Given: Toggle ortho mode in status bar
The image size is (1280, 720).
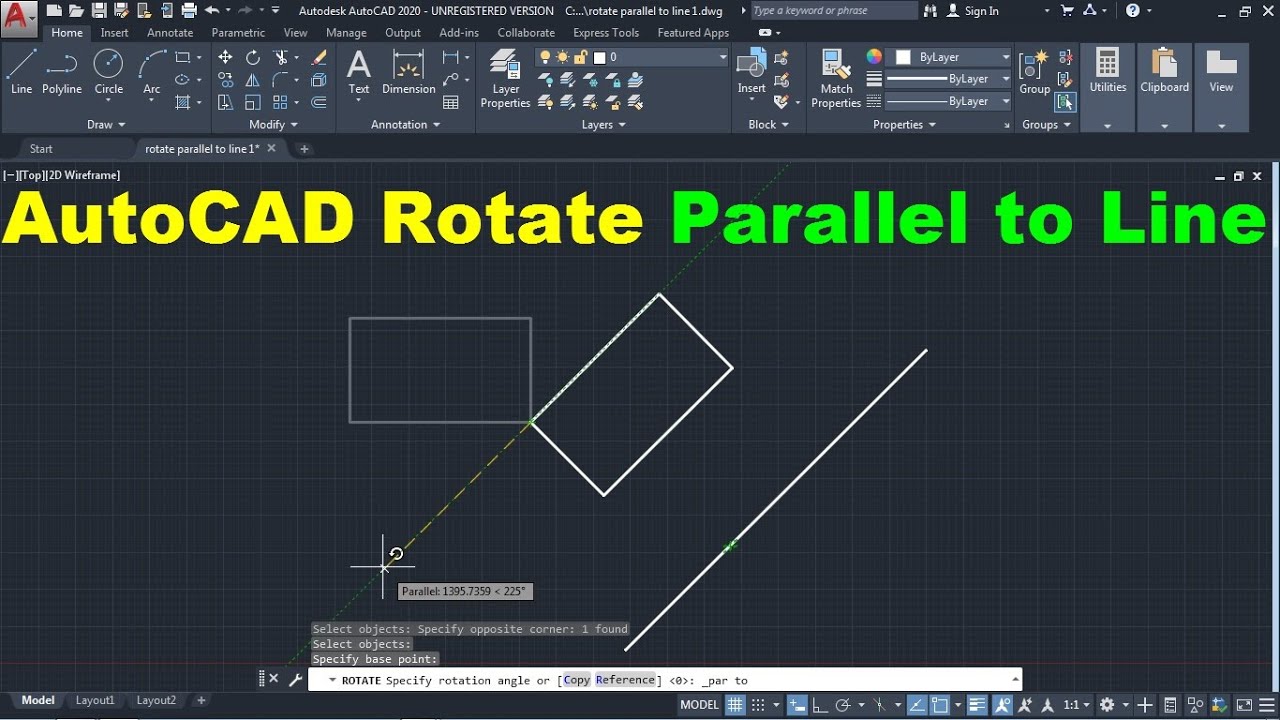Looking at the screenshot, I should pyautogui.click(x=821, y=704).
